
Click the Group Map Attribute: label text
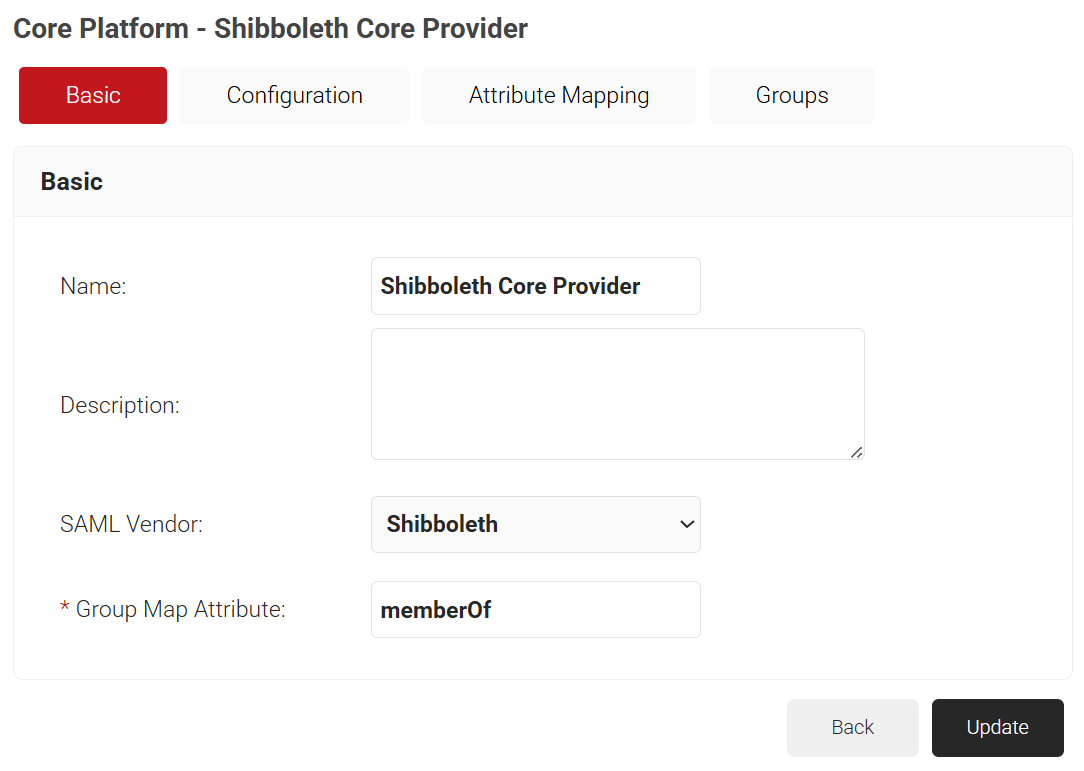[181, 609]
